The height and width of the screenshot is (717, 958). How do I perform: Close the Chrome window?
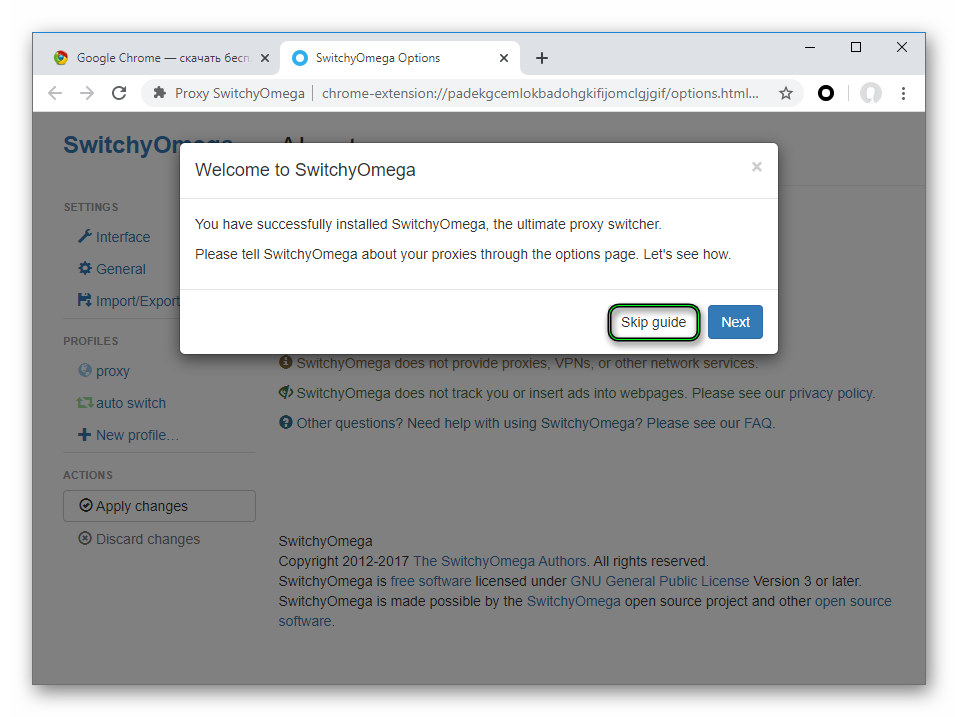pos(902,47)
